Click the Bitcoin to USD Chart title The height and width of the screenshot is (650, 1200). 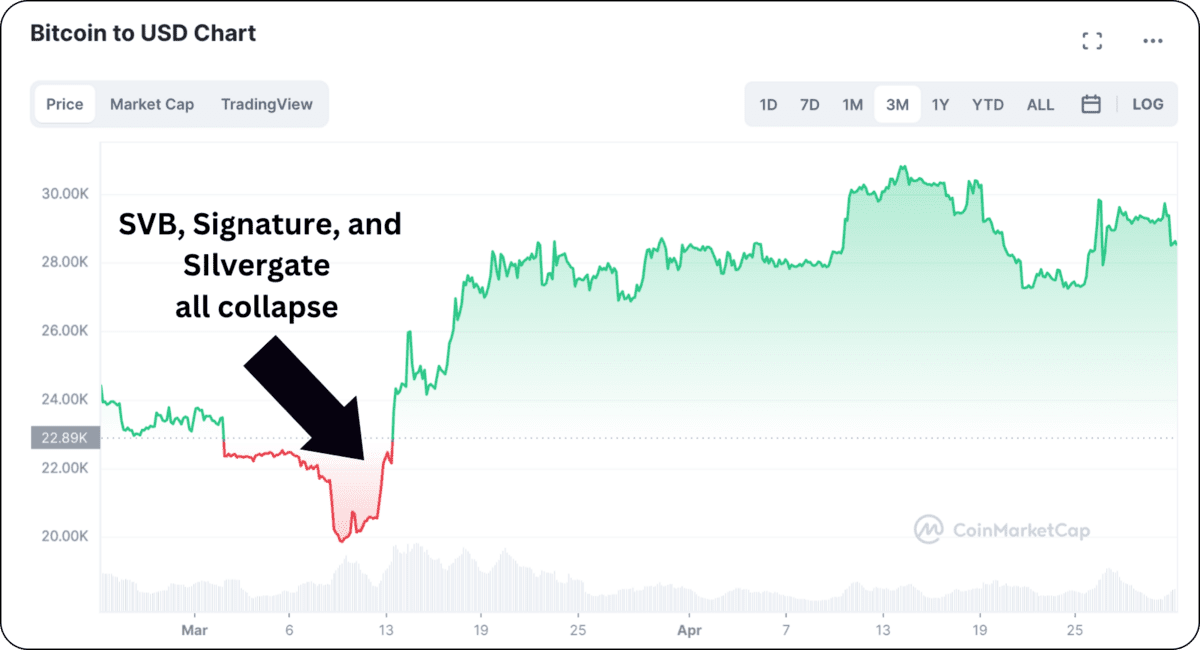click(x=143, y=33)
